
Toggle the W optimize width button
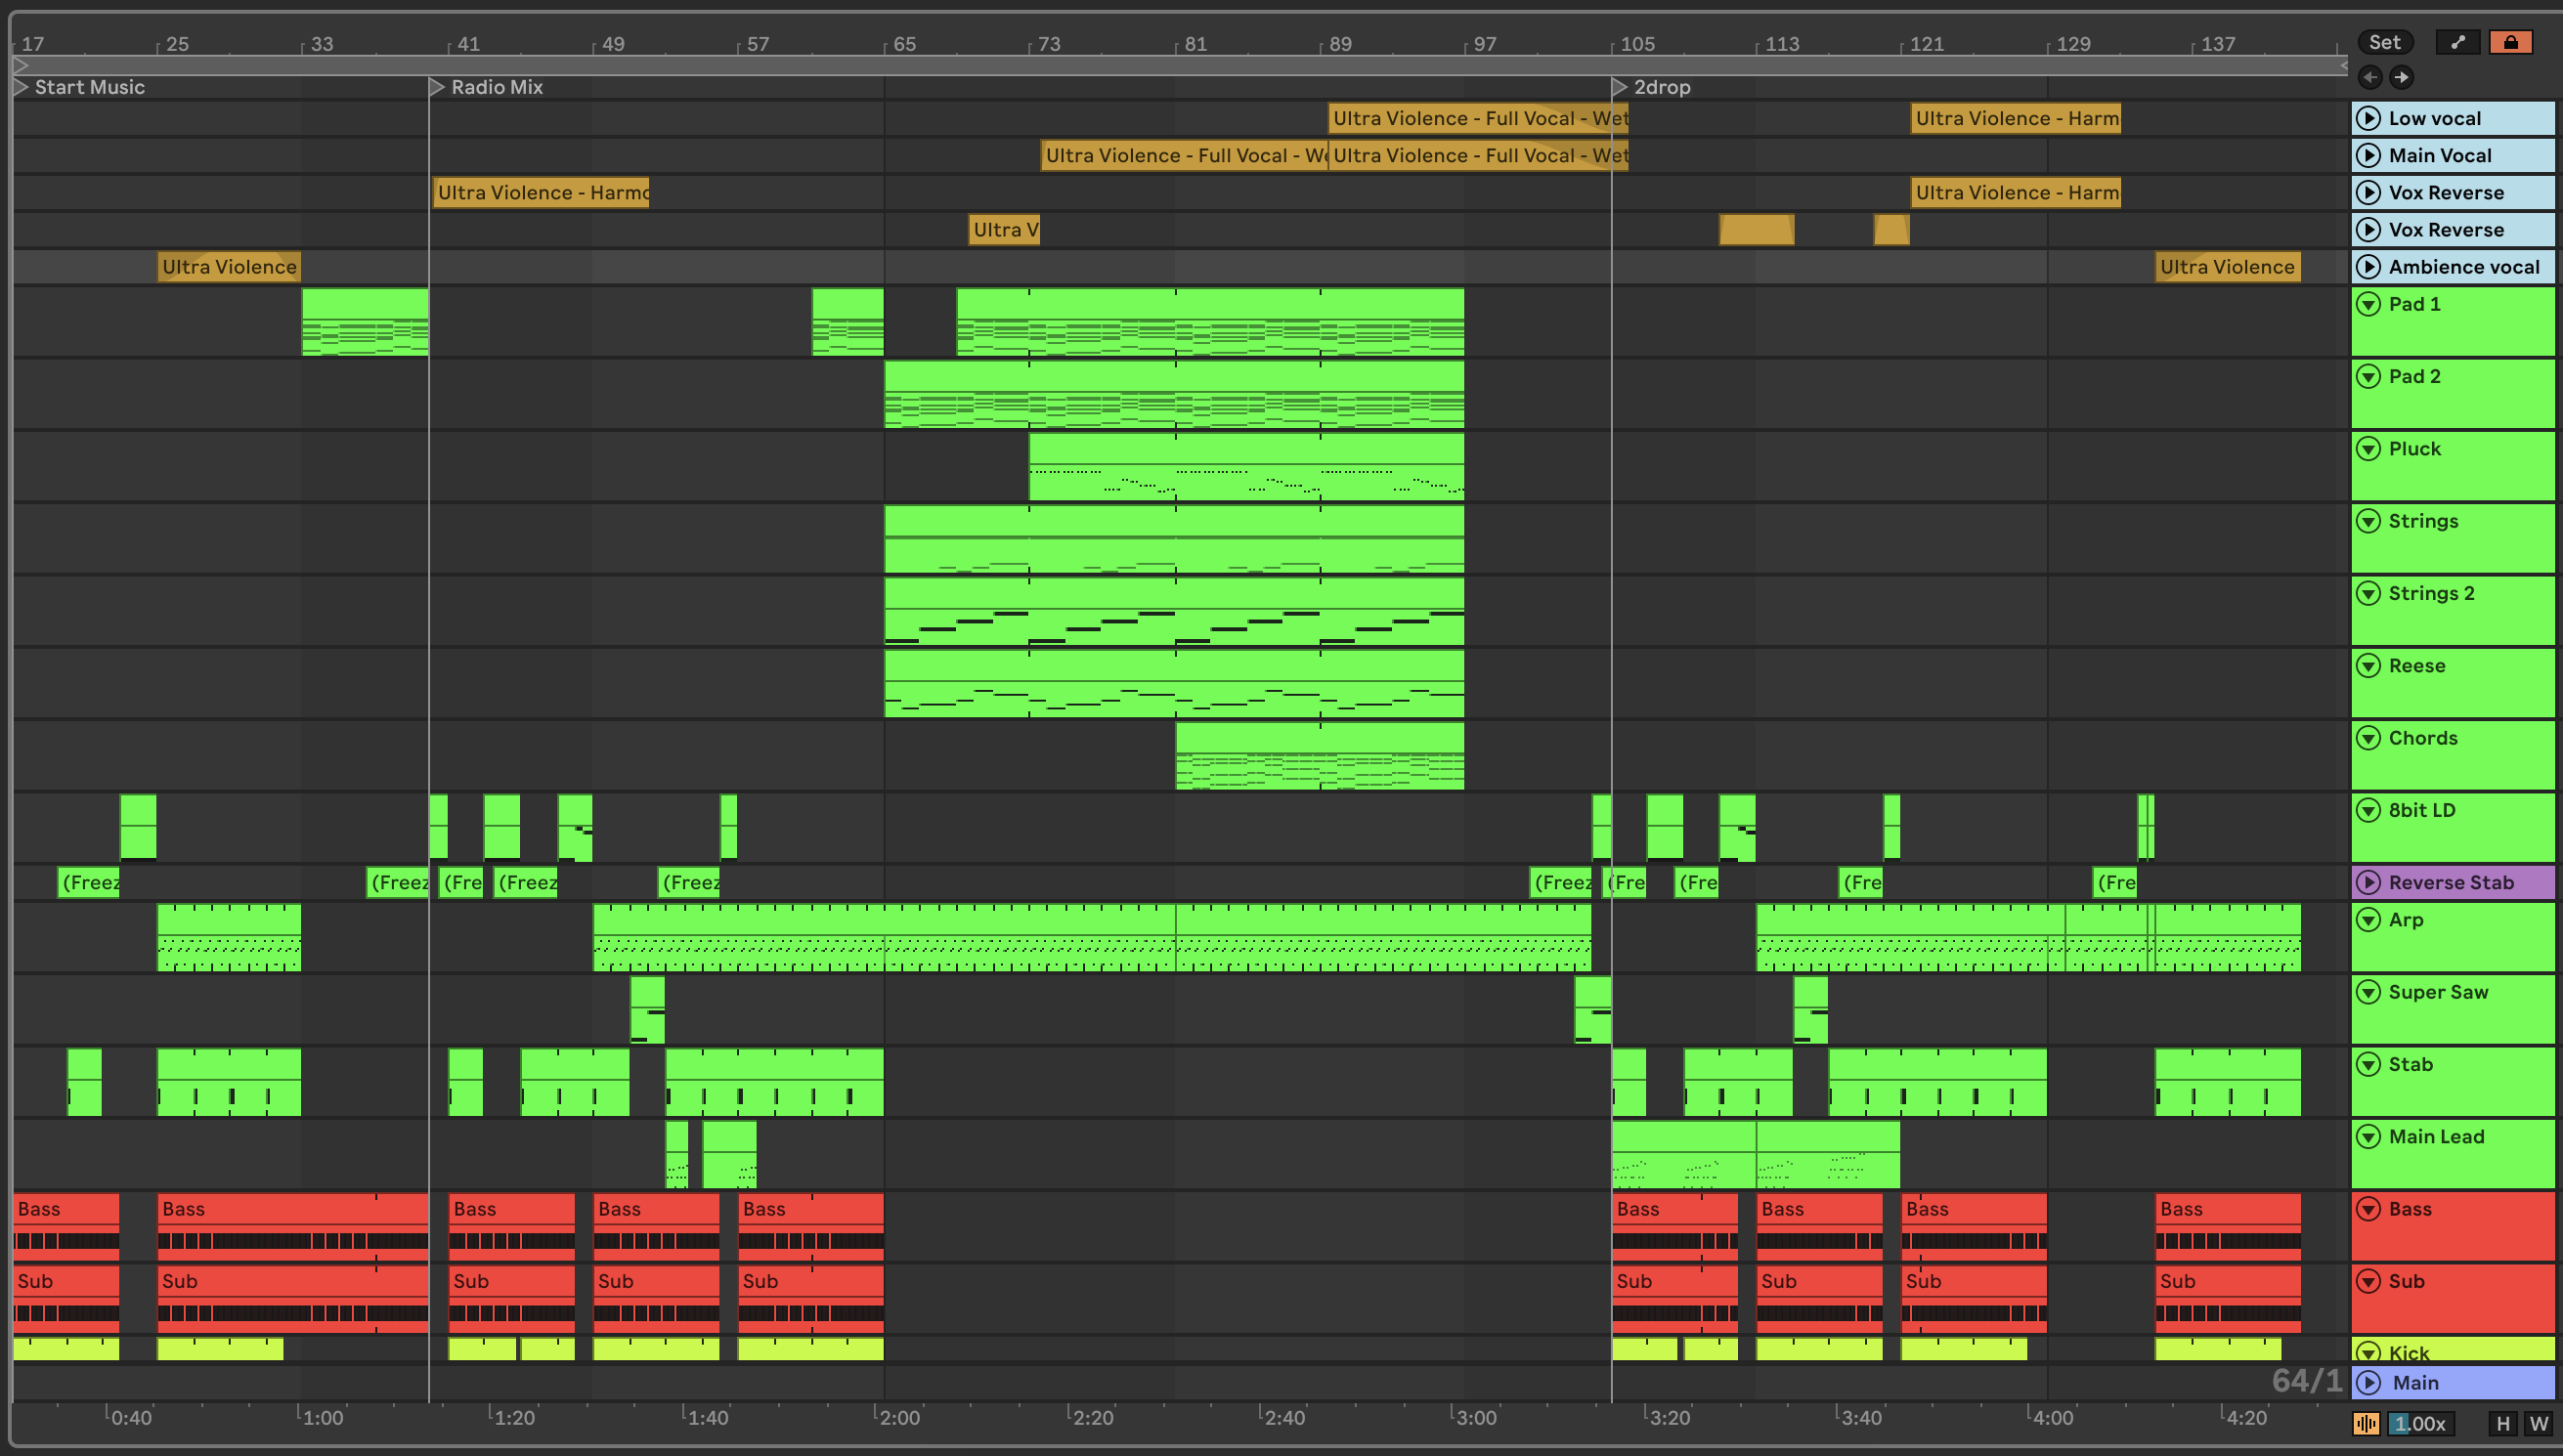(2538, 1423)
